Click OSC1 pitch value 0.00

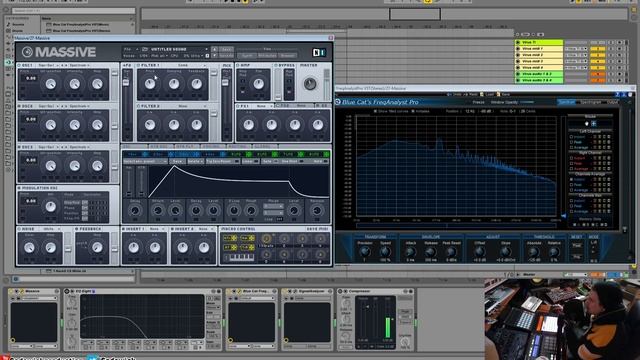tap(31, 78)
